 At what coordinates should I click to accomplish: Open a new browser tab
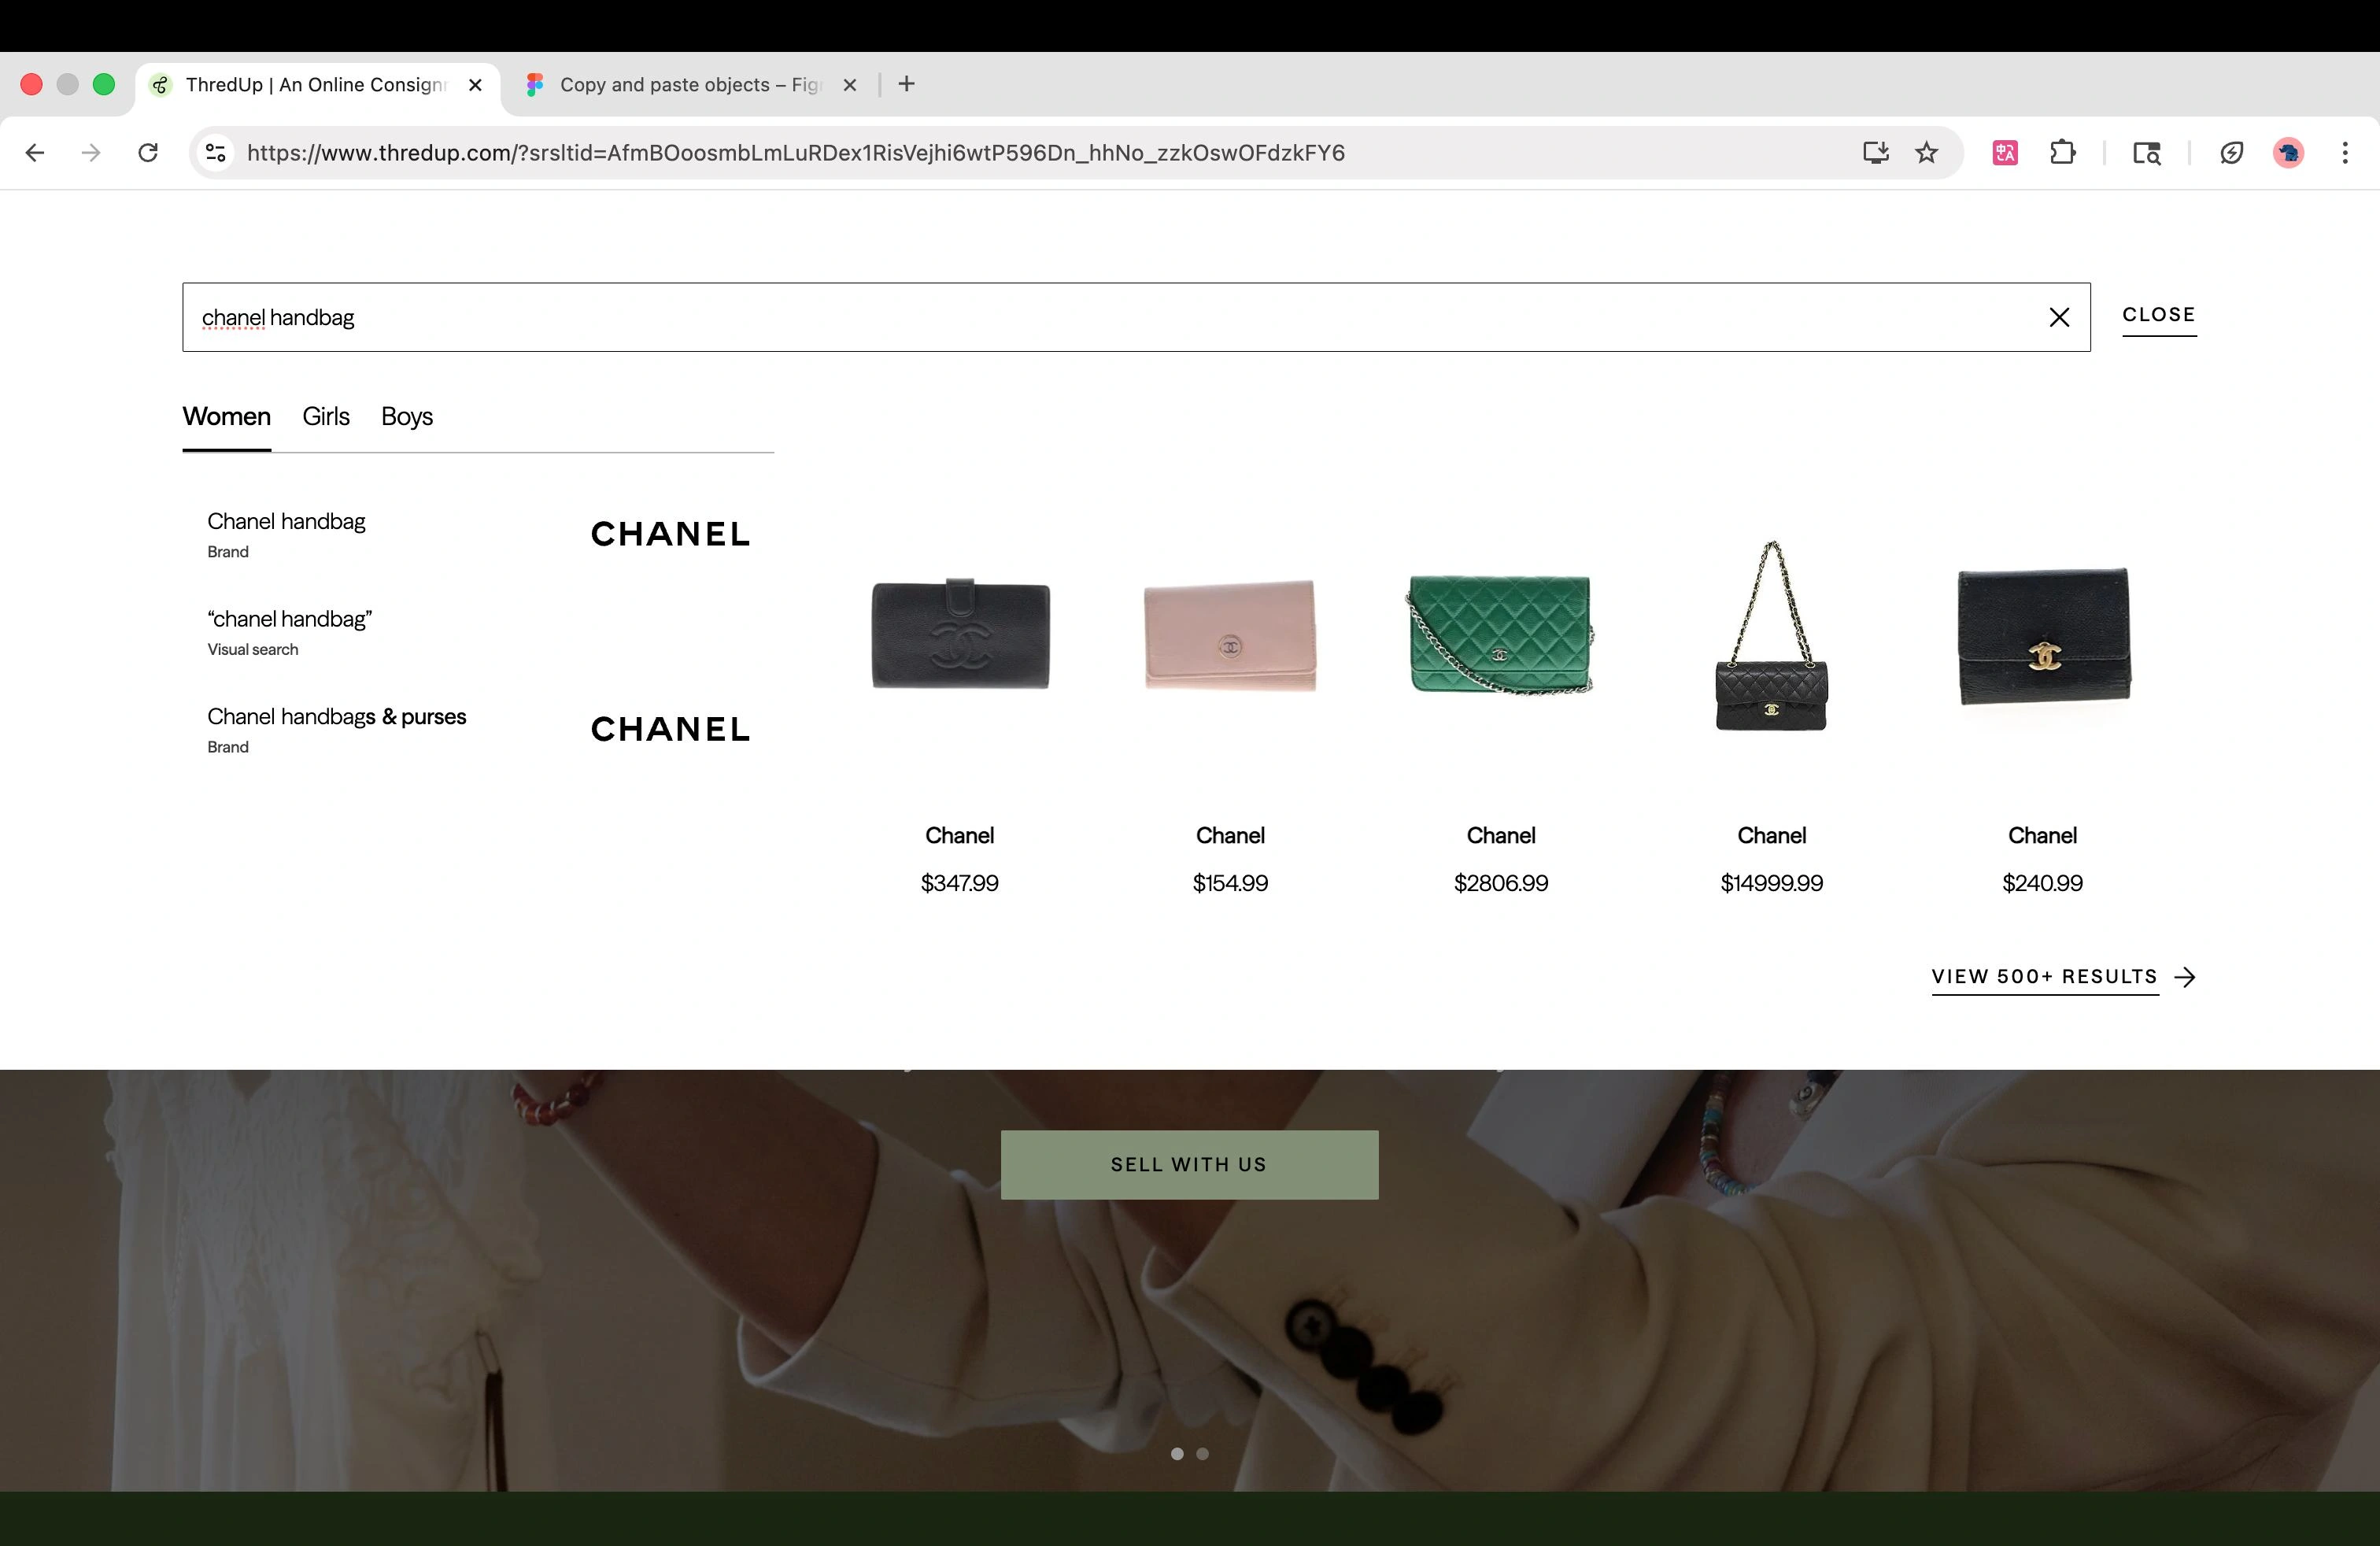906,84
